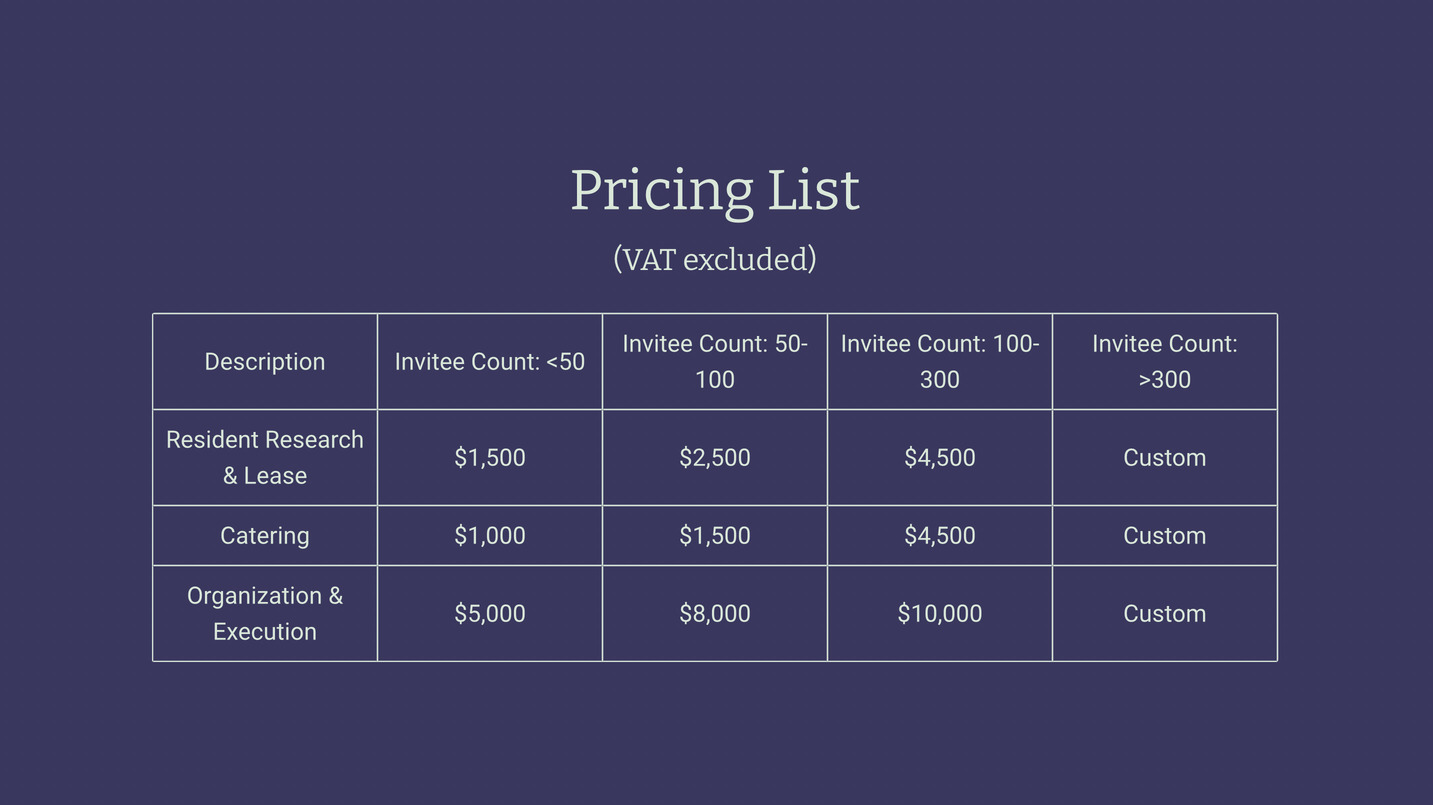Select the Resident Research & Lease cell
The width and height of the screenshot is (1433, 805).
tap(265, 458)
